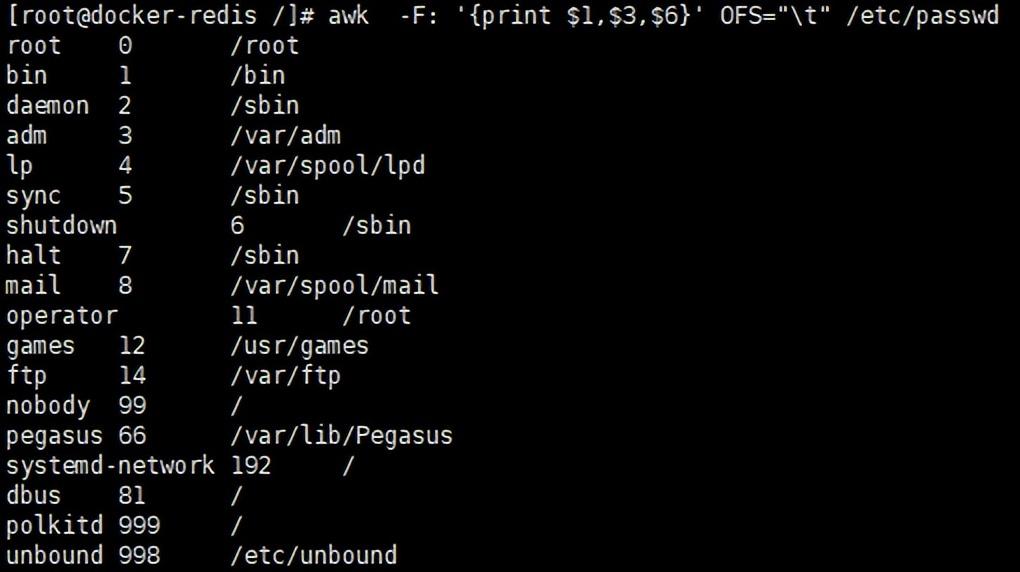The width and height of the screenshot is (1020, 572).
Task: Click the /var/adm directory text
Action: pyautogui.click(x=286, y=135)
